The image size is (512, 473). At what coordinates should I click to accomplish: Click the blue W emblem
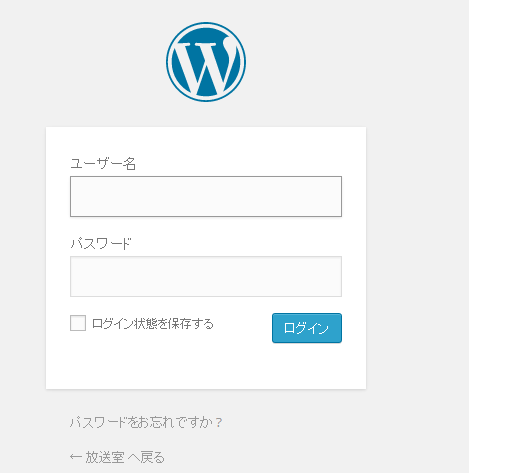[x=206, y=62]
